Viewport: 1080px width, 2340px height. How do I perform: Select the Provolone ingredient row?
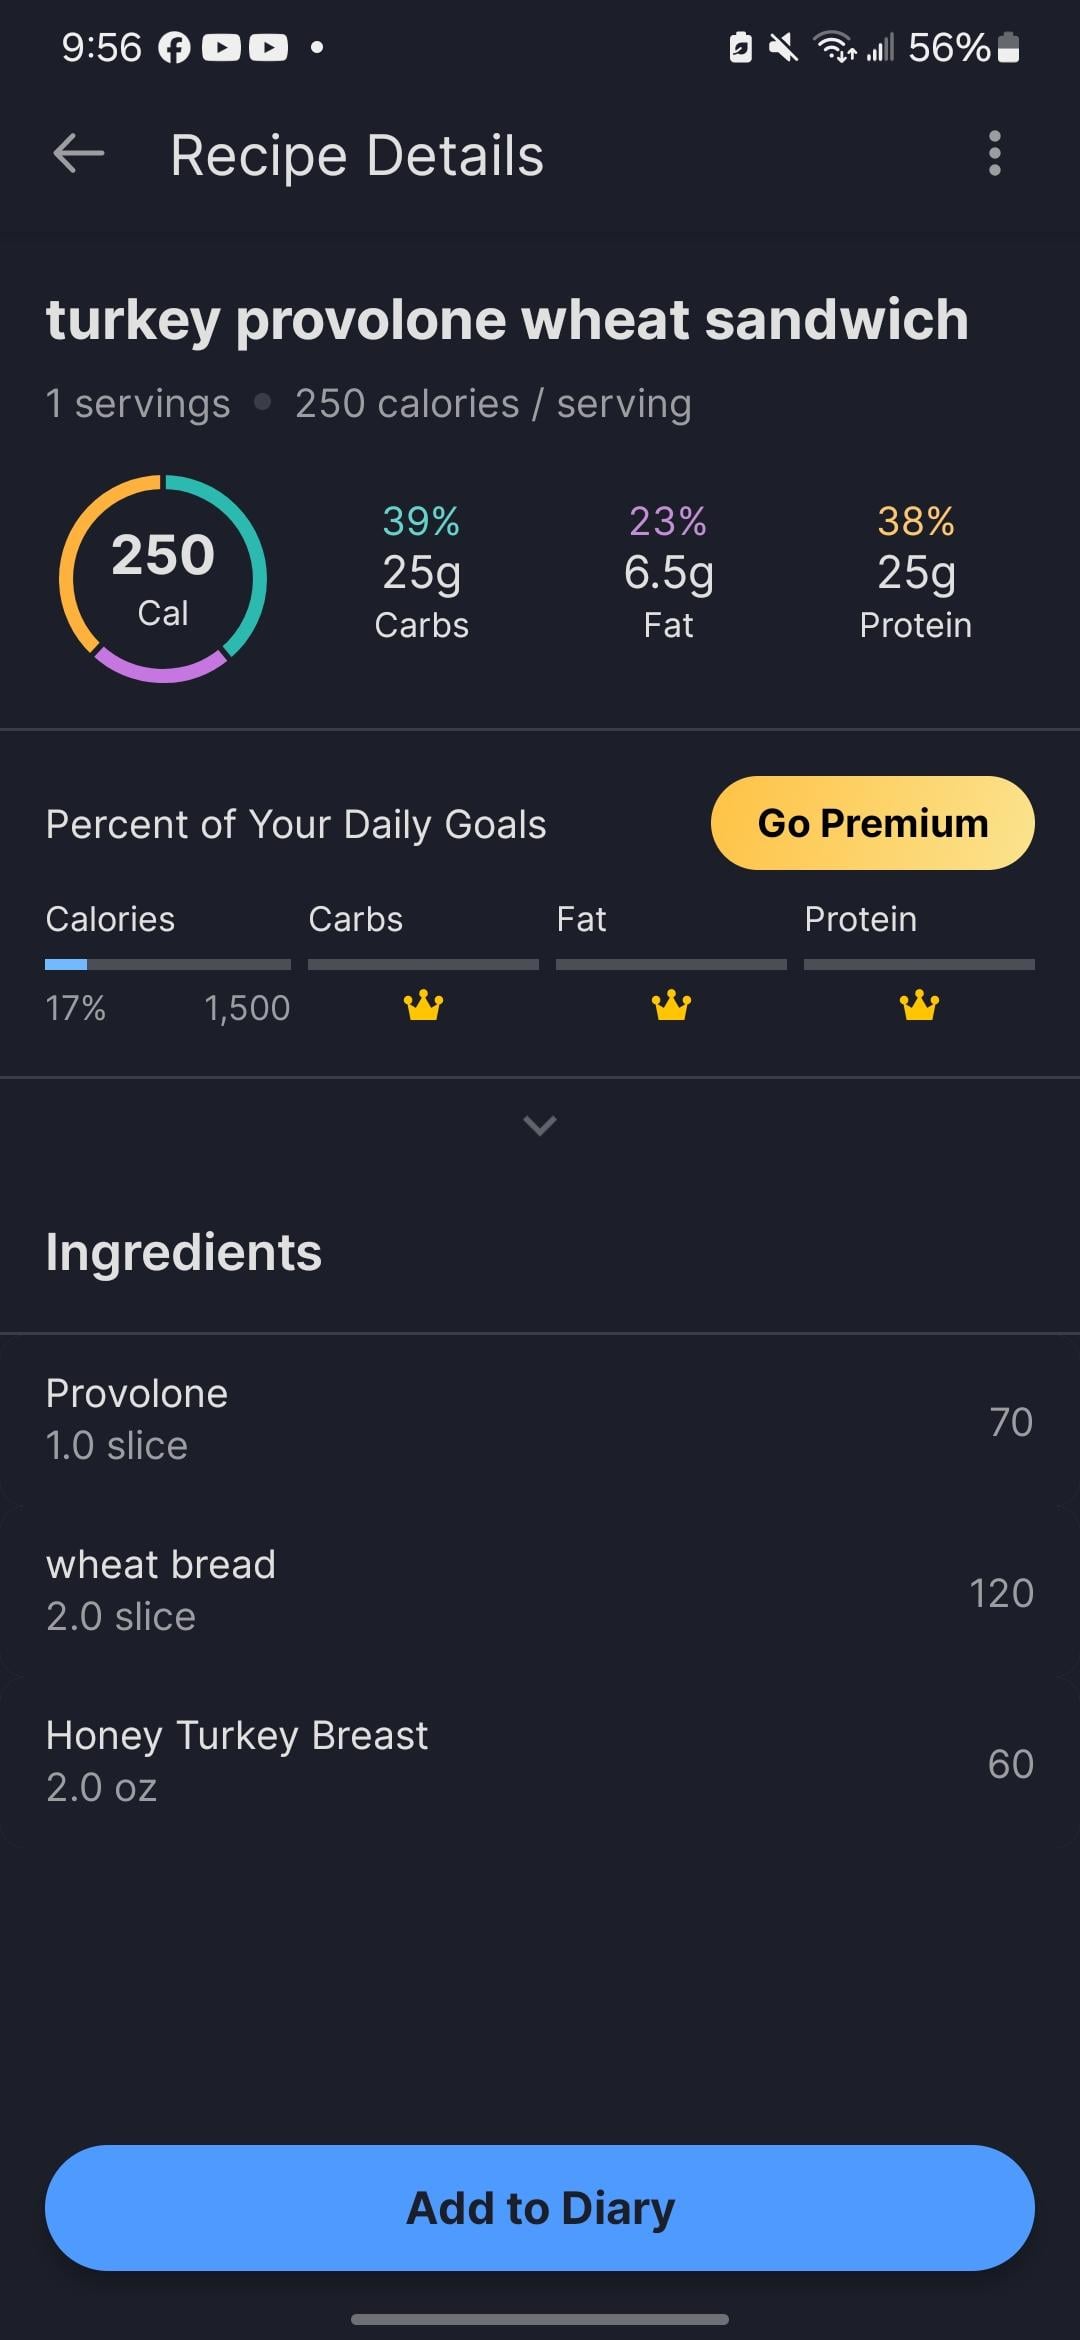[x=540, y=1420]
